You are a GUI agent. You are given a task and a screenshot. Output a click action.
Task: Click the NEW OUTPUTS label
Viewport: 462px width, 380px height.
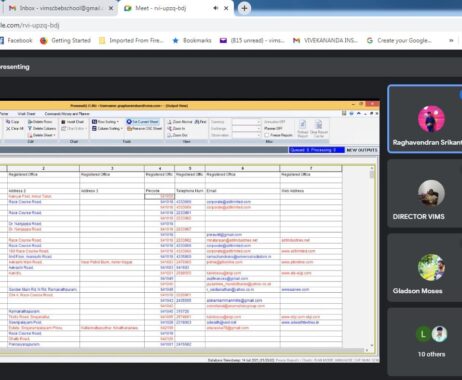[362, 150]
